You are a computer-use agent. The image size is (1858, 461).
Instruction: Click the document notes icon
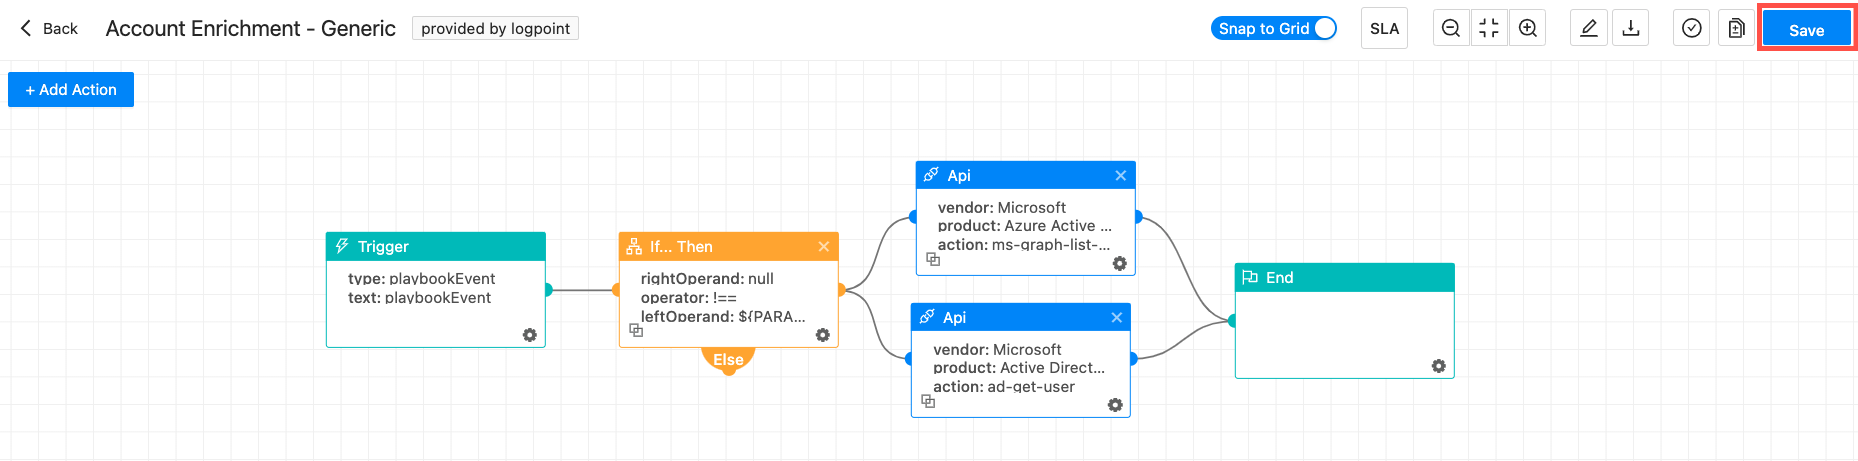coord(1737,29)
